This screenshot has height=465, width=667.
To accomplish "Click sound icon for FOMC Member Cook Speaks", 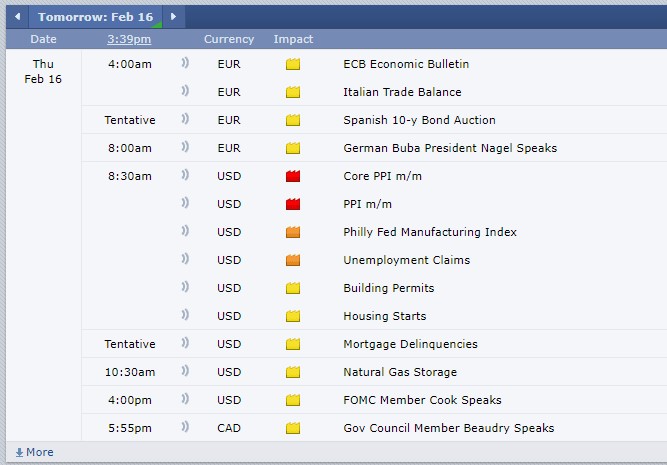I will pos(185,400).
